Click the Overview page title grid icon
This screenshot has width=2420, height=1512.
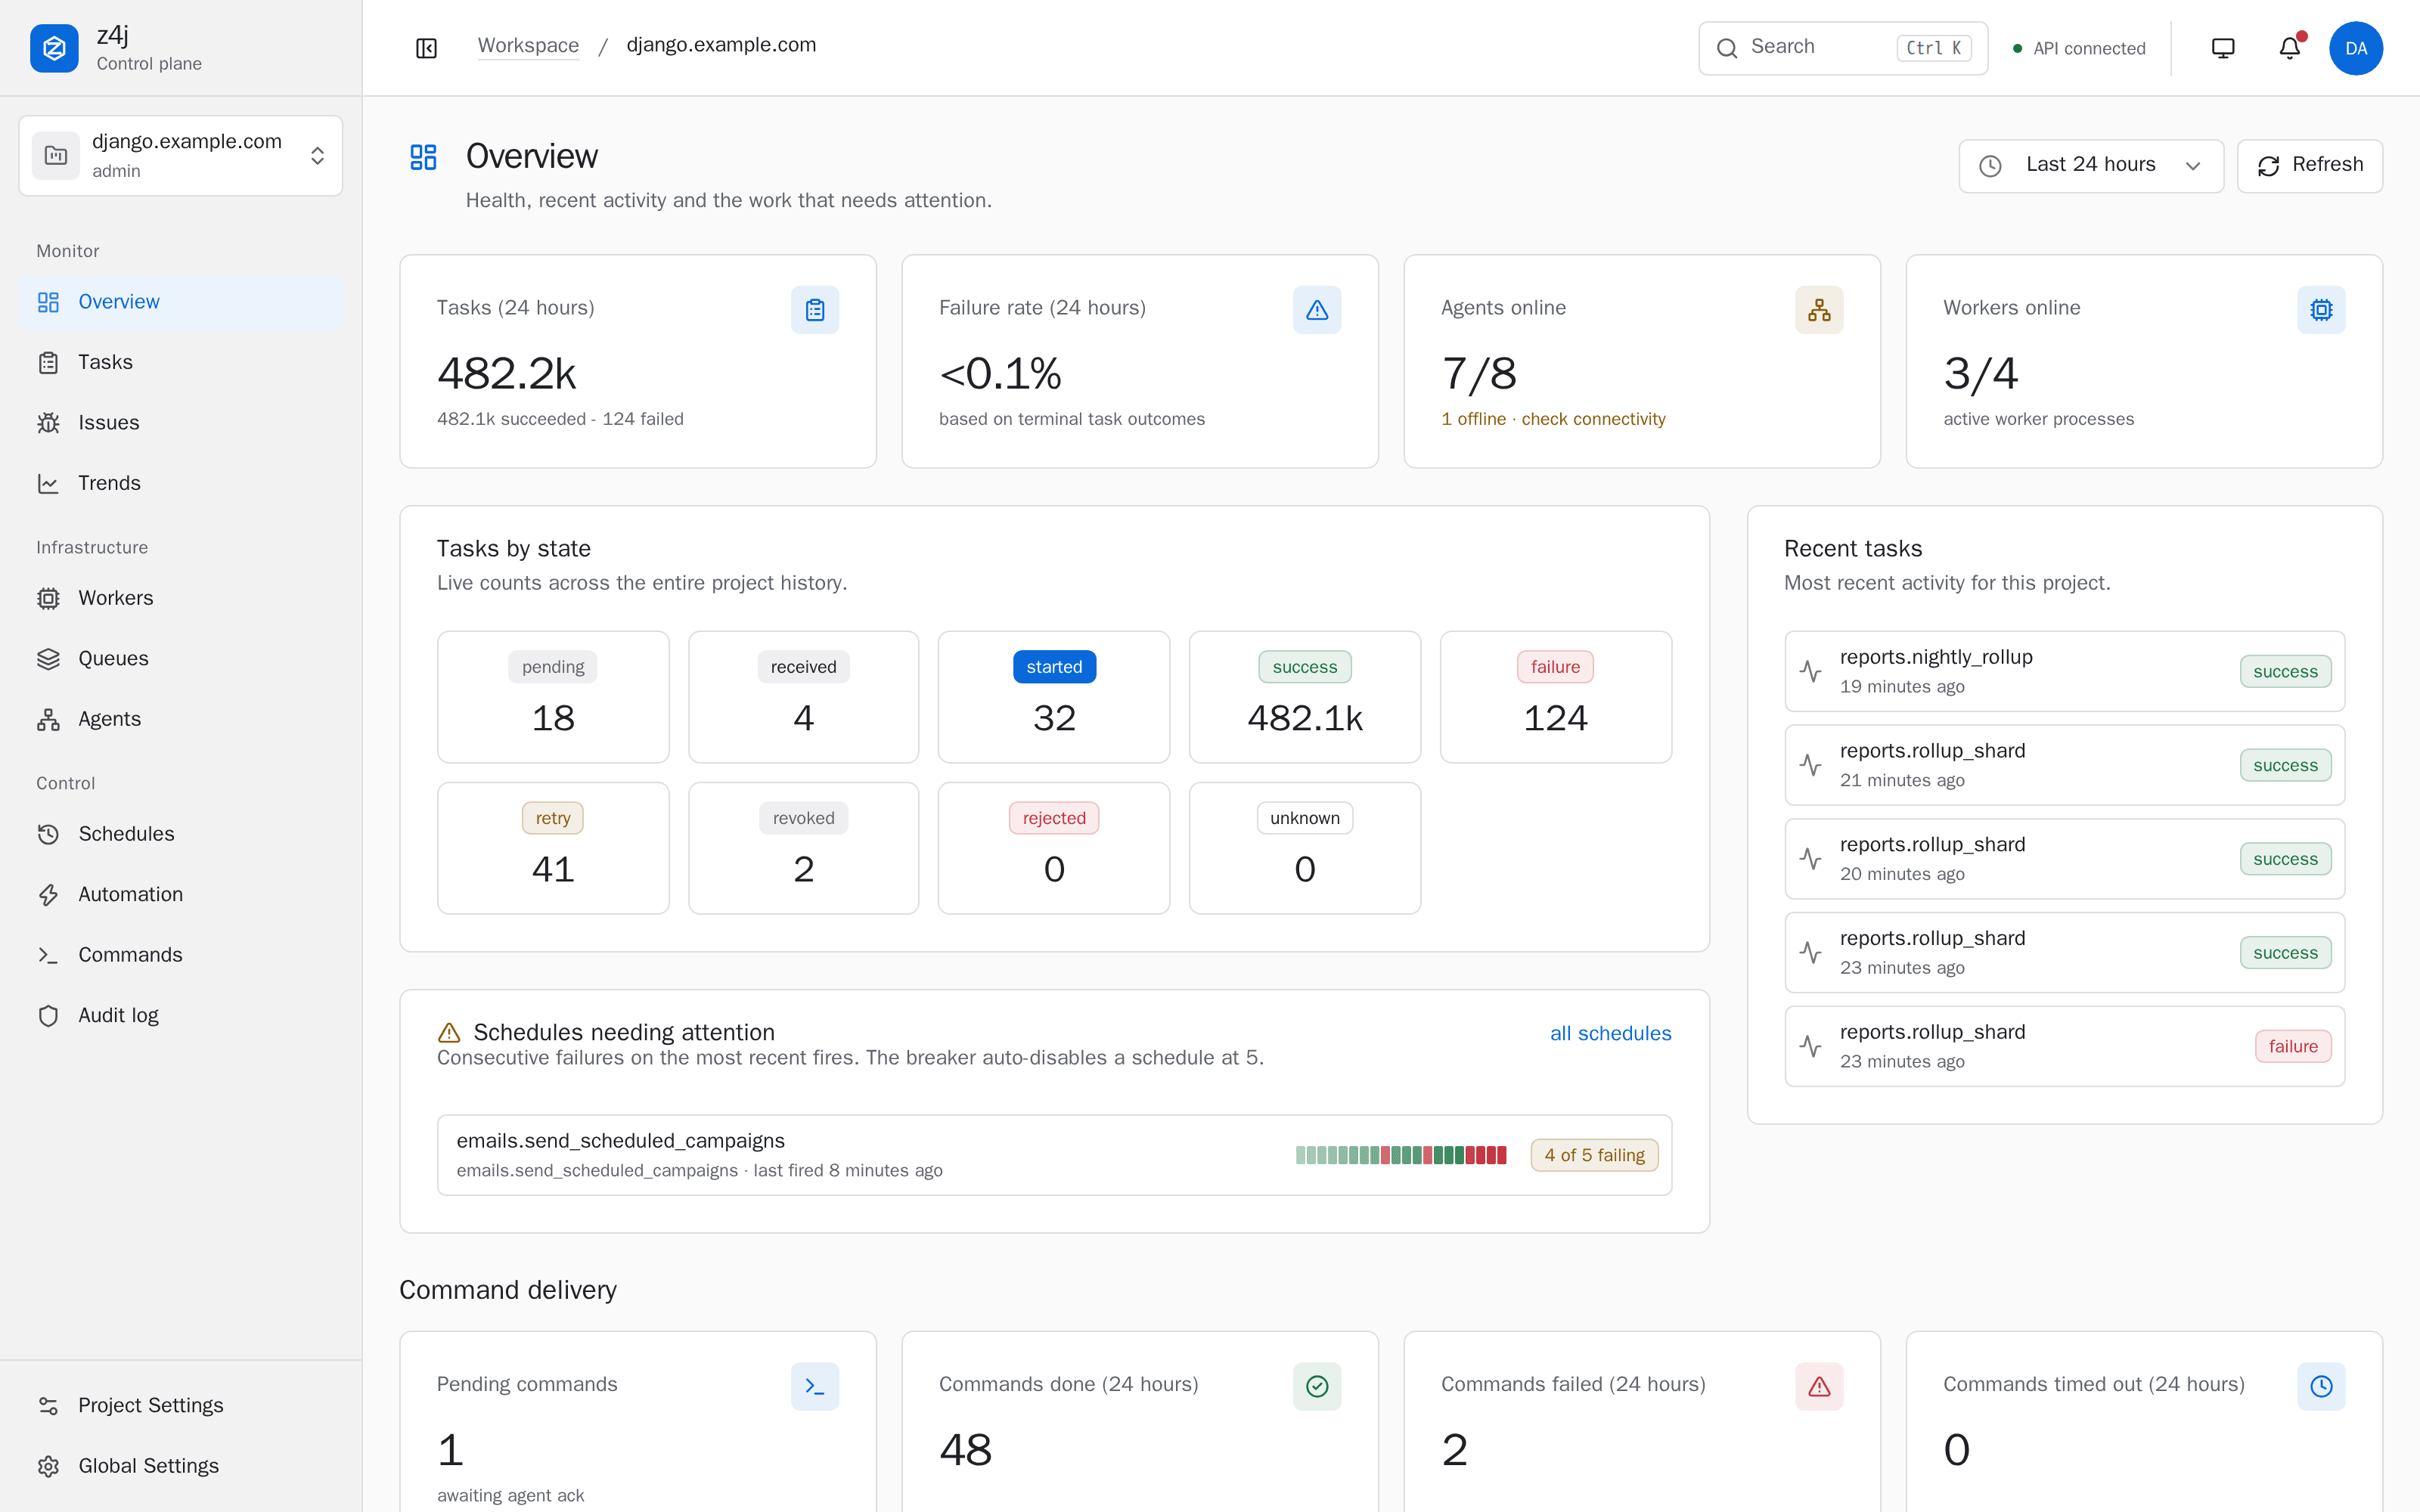tap(423, 157)
